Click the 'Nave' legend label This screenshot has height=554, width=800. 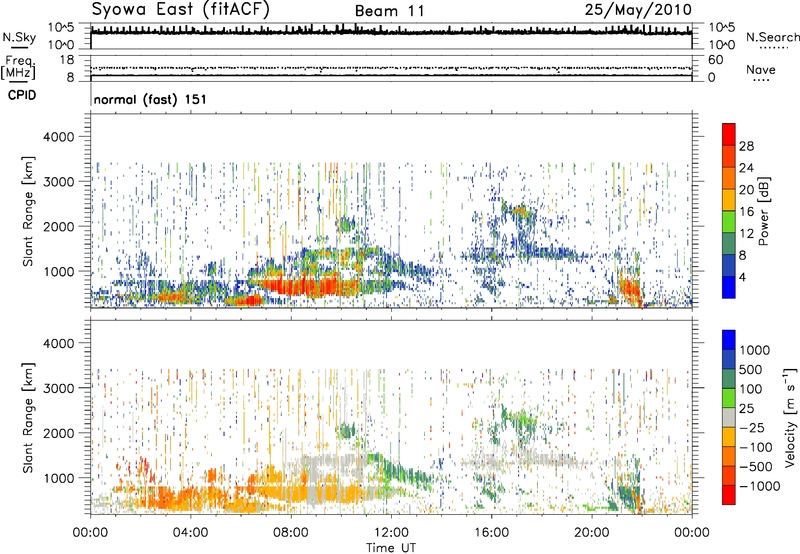pyautogui.click(x=761, y=70)
